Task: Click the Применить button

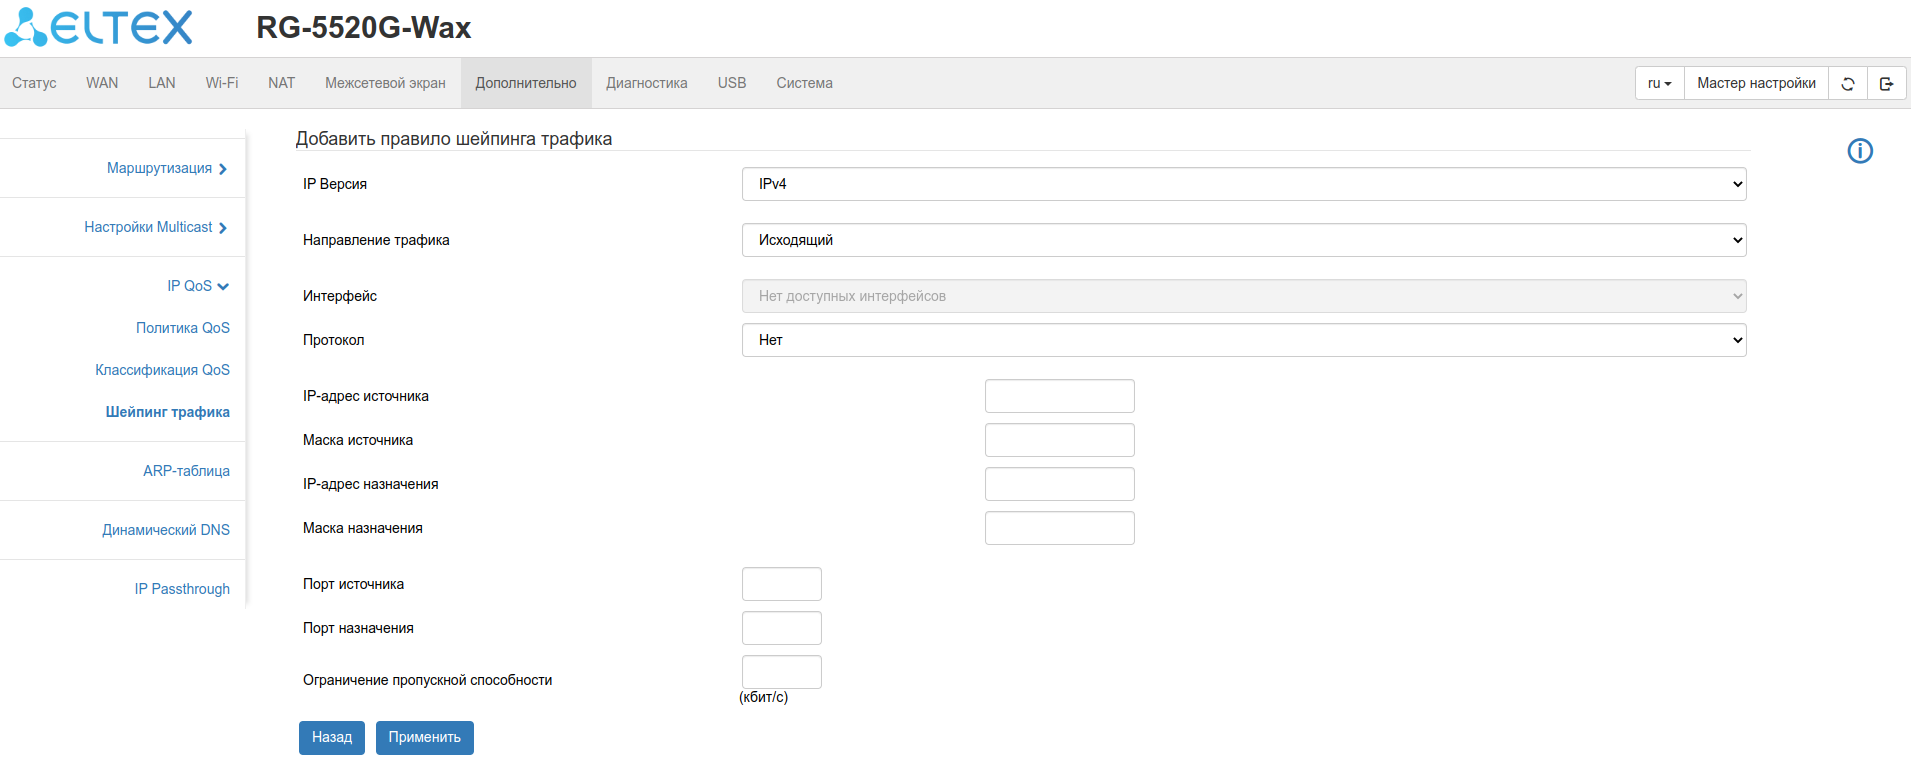Action: click(x=424, y=737)
